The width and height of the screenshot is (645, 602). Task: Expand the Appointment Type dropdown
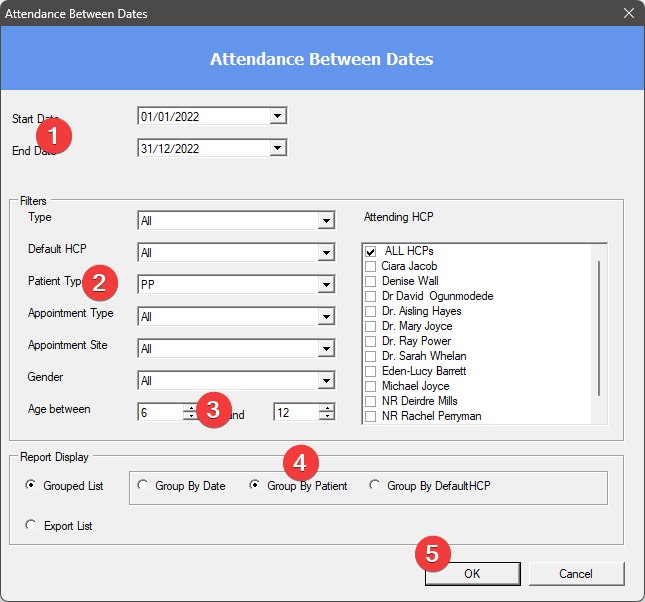coord(325,317)
